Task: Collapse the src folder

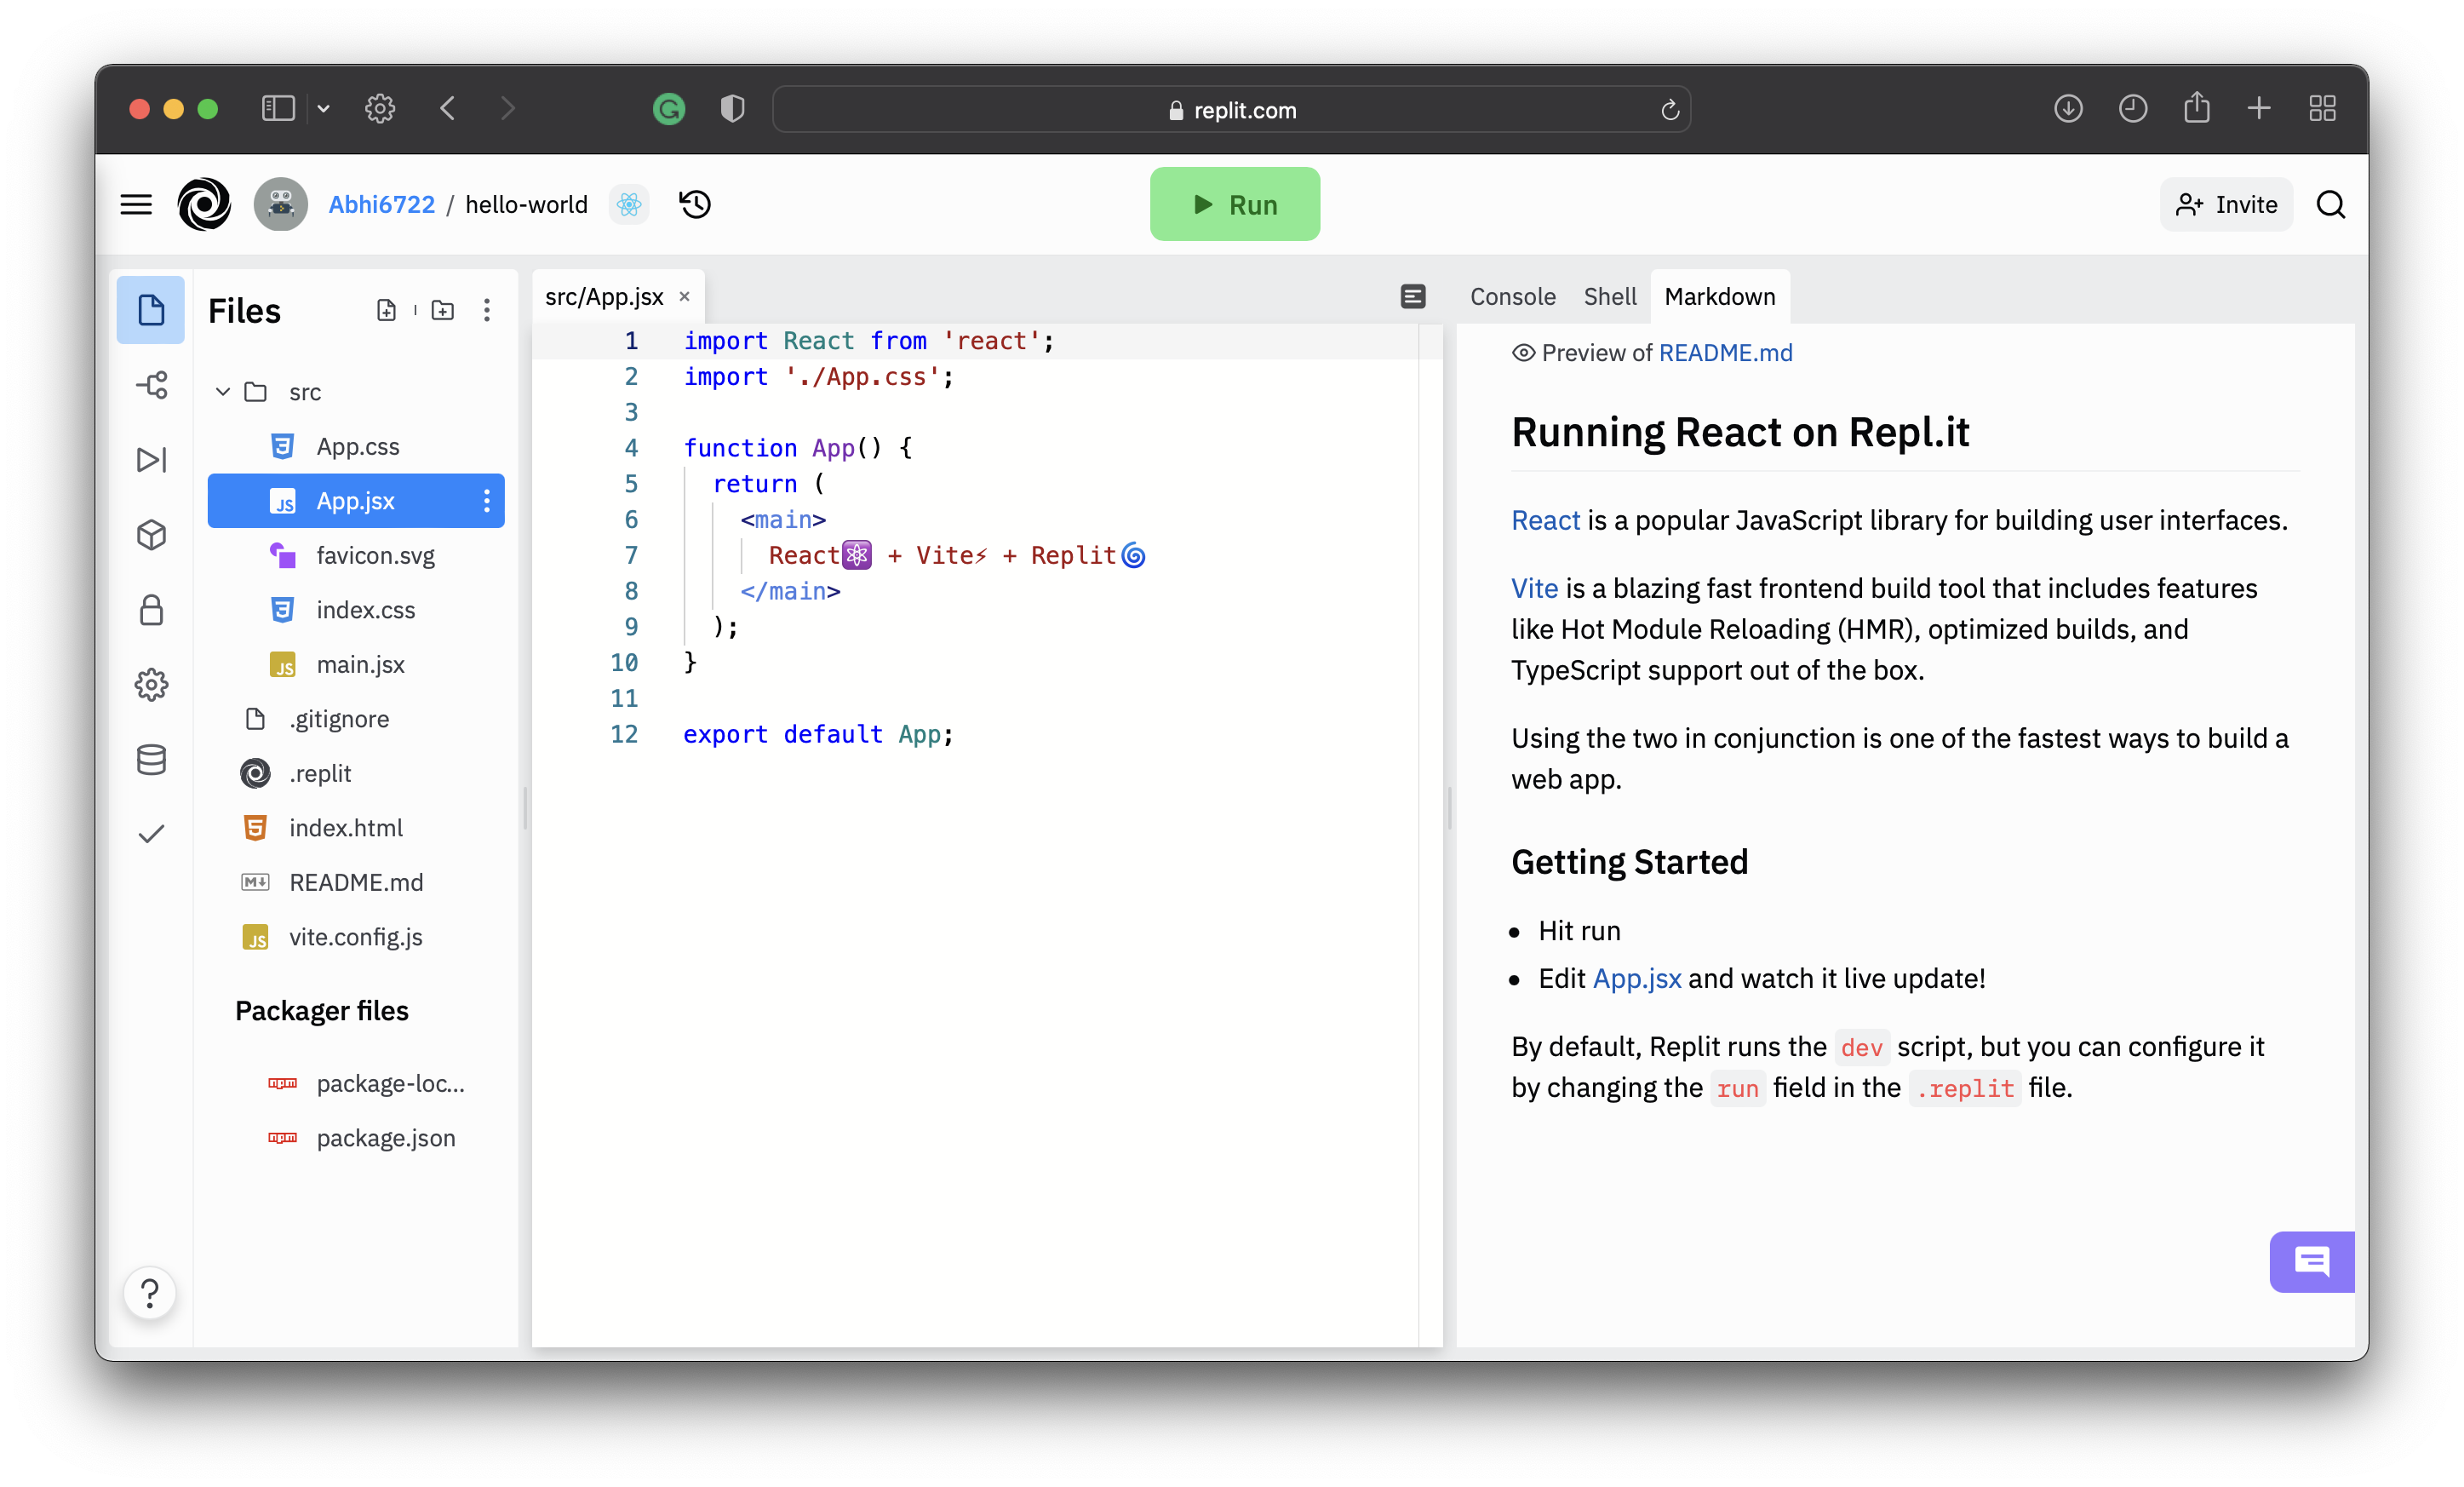Action: pyautogui.click(x=222, y=392)
